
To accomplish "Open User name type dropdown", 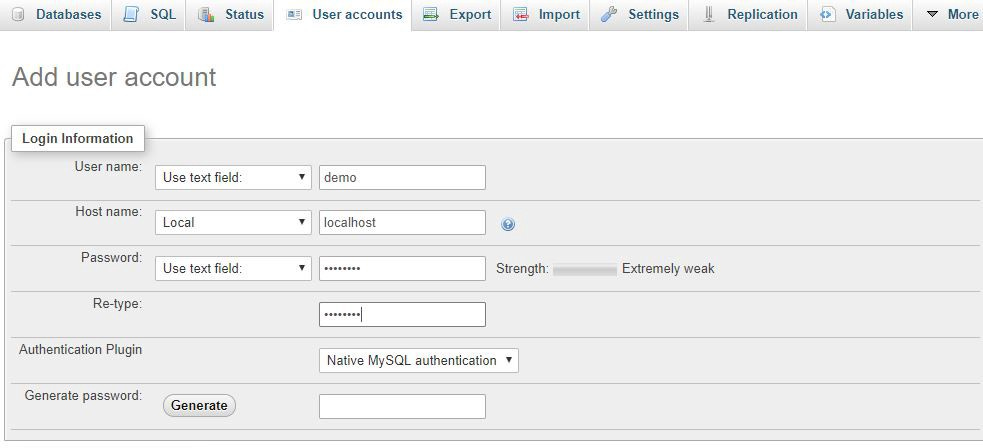I will click(x=233, y=177).
